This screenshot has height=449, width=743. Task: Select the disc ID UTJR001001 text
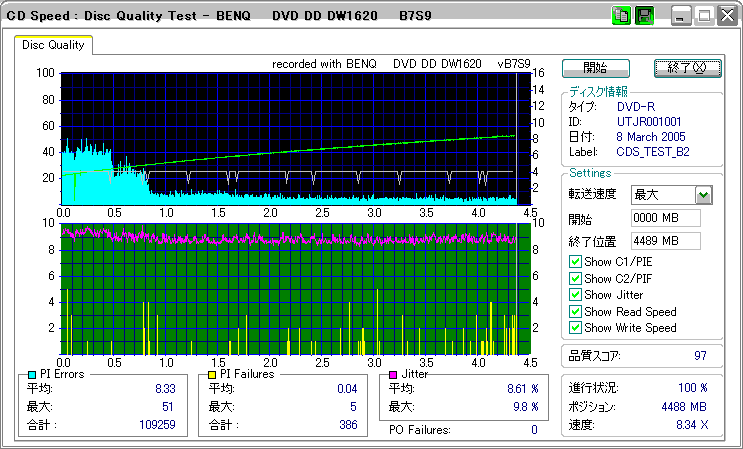coord(649,122)
